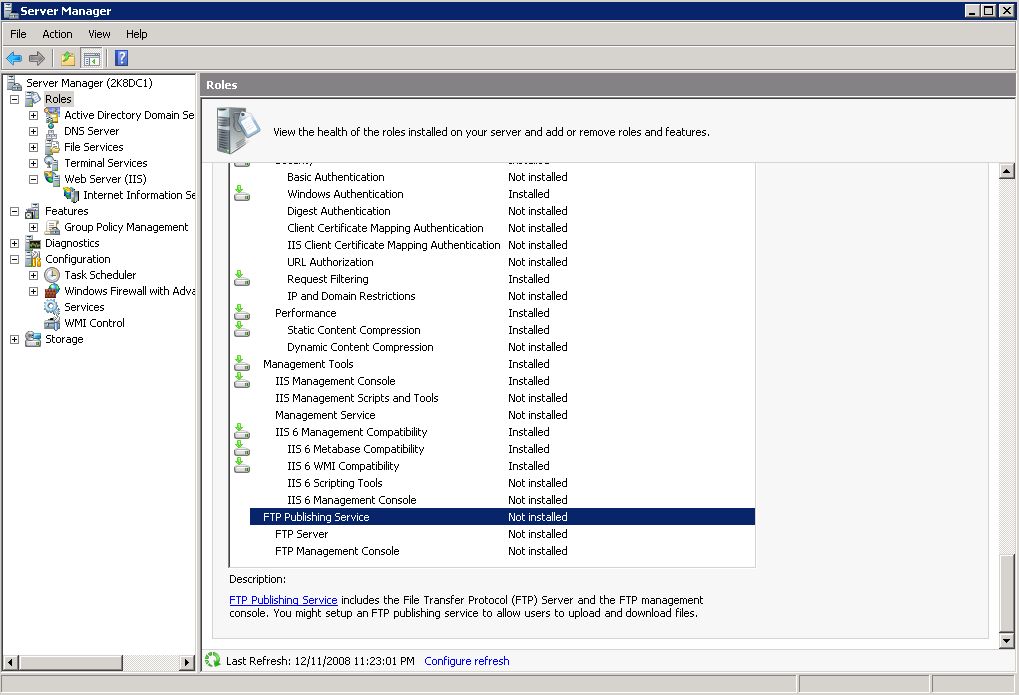Expand the Active Directory Domain Services node
This screenshot has height=695, width=1019.
(x=33, y=115)
